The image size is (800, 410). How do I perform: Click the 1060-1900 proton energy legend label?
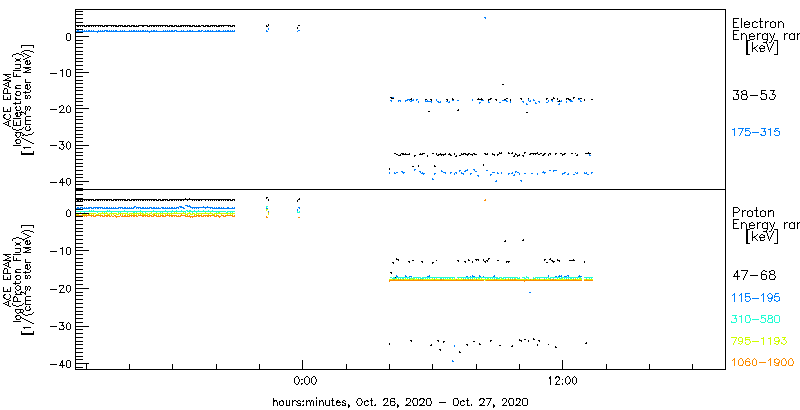coord(762,363)
